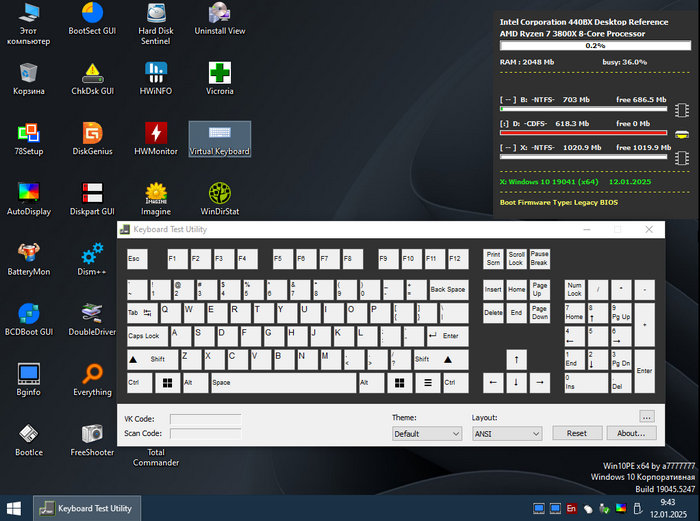Screen dimensions: 700x521
Task: Click the Pause Break key
Action: pos(540,259)
